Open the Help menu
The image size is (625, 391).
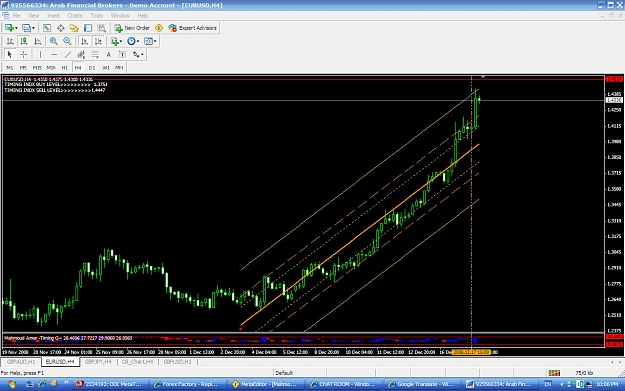[x=143, y=16]
